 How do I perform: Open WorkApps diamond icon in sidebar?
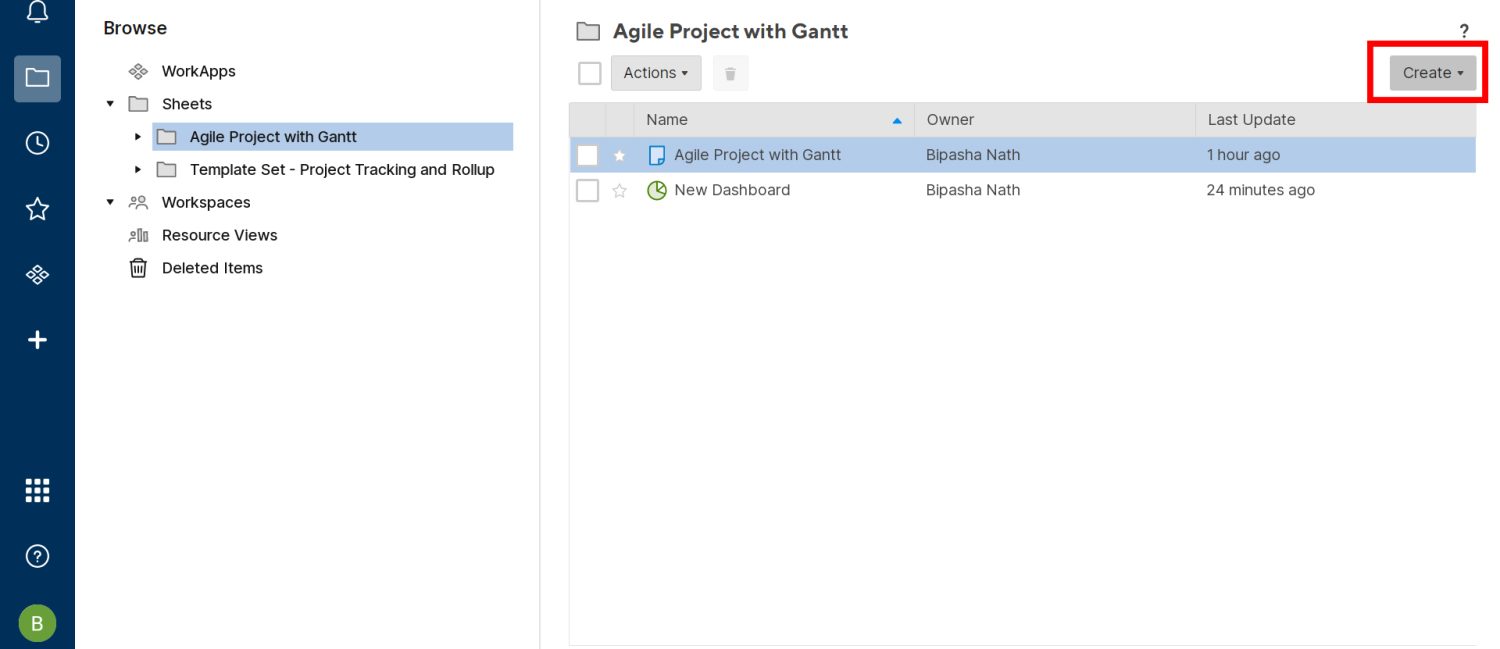37,274
